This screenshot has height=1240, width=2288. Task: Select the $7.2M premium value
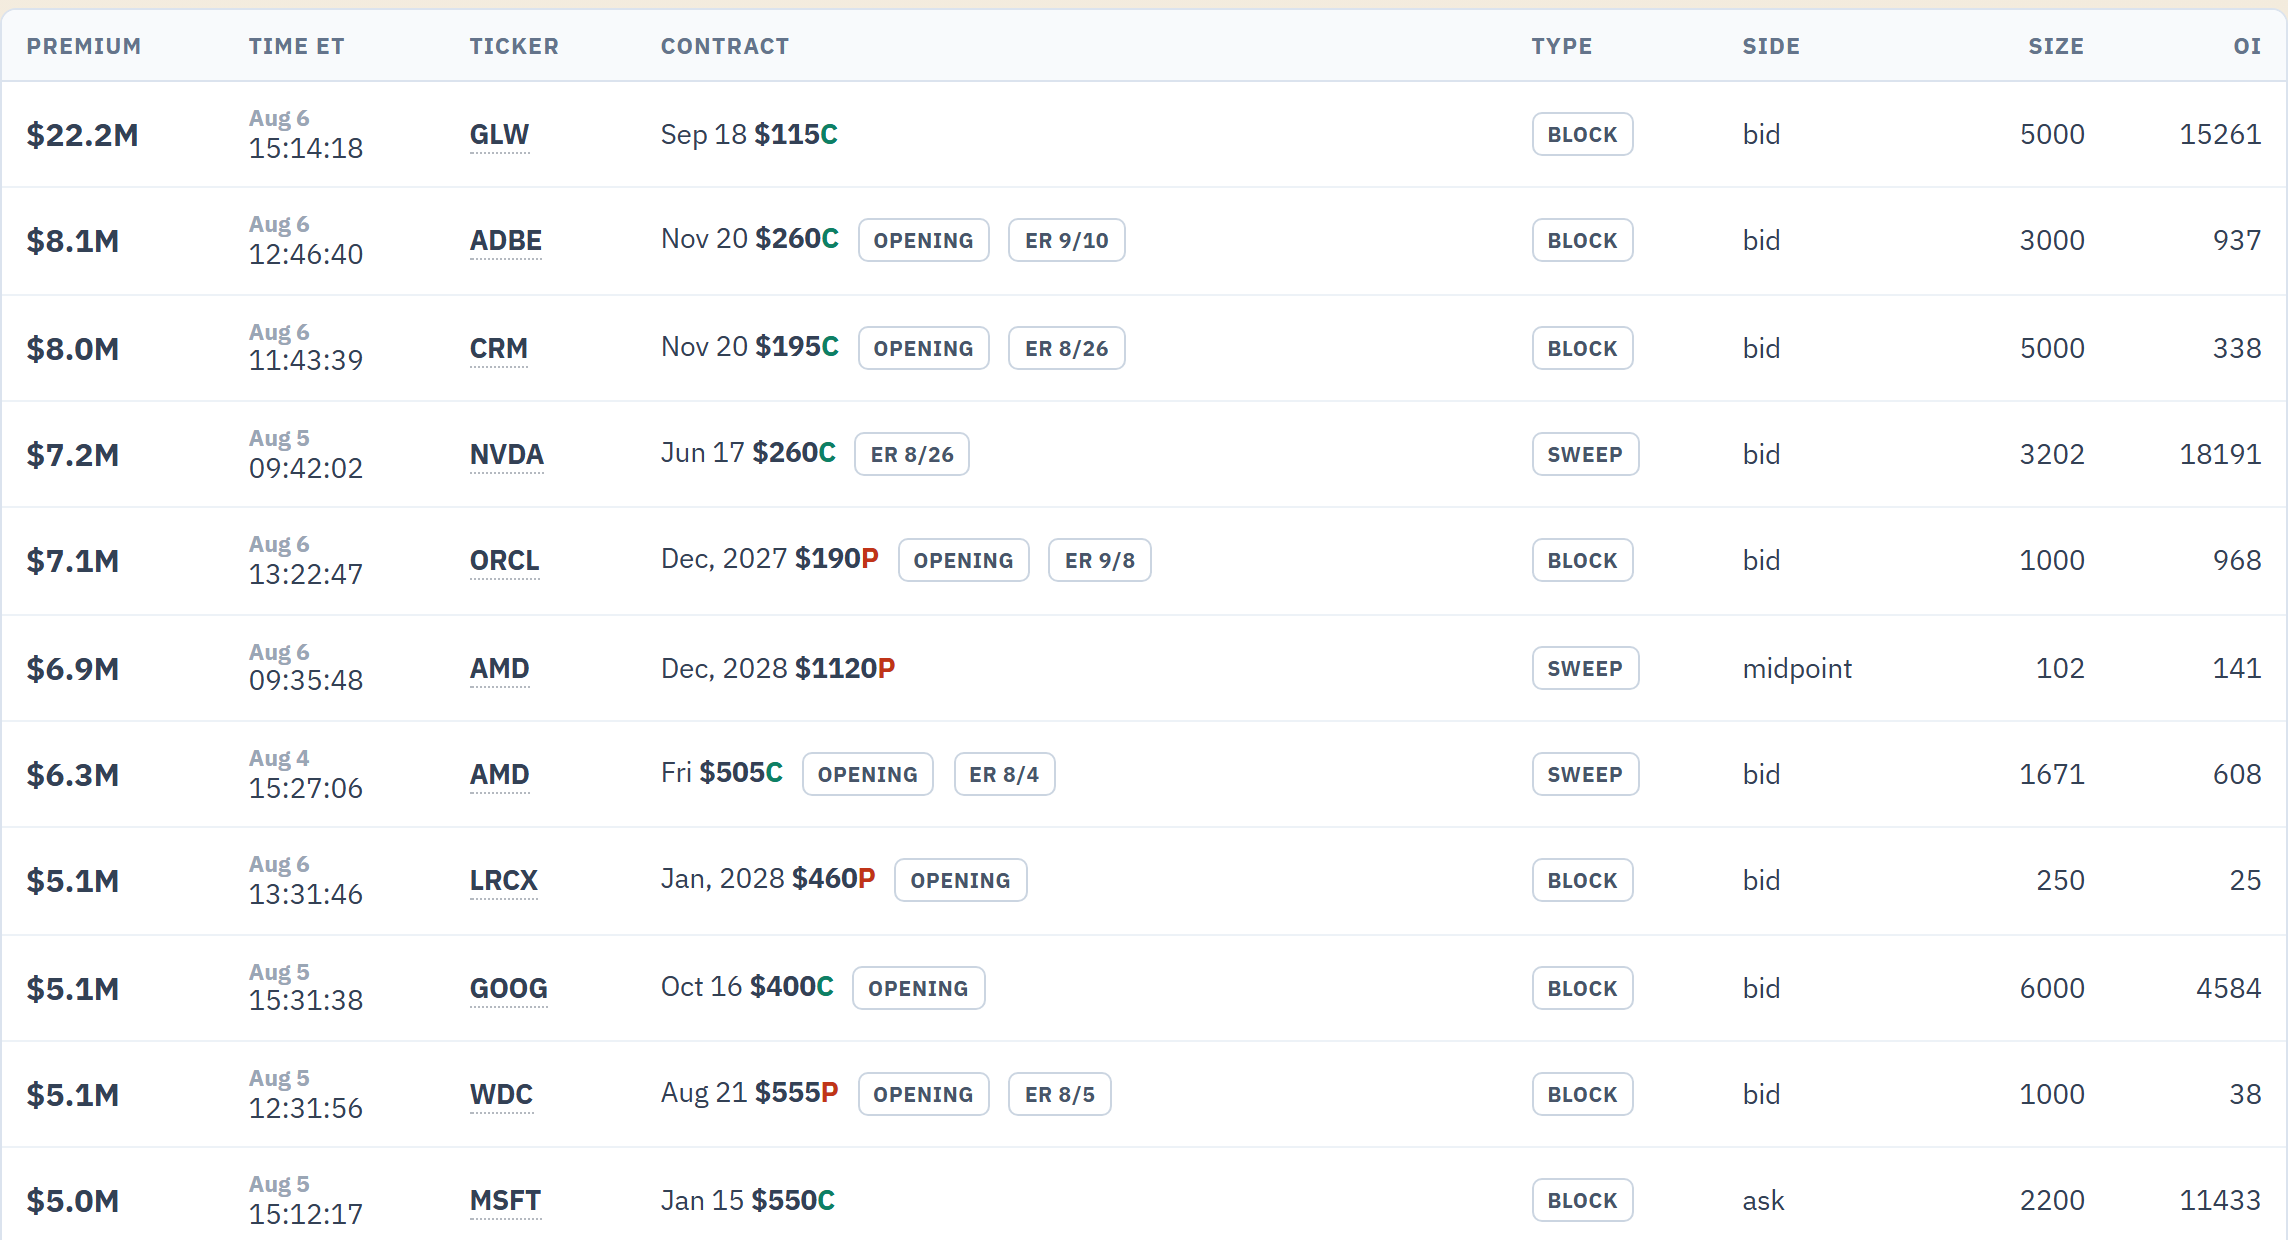[x=73, y=455]
